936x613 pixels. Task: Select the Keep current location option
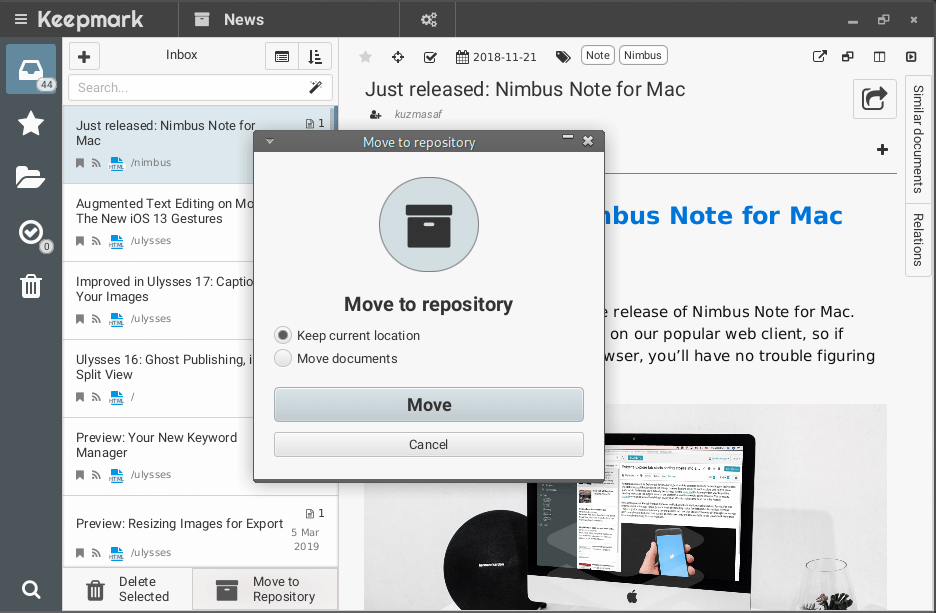coord(283,336)
